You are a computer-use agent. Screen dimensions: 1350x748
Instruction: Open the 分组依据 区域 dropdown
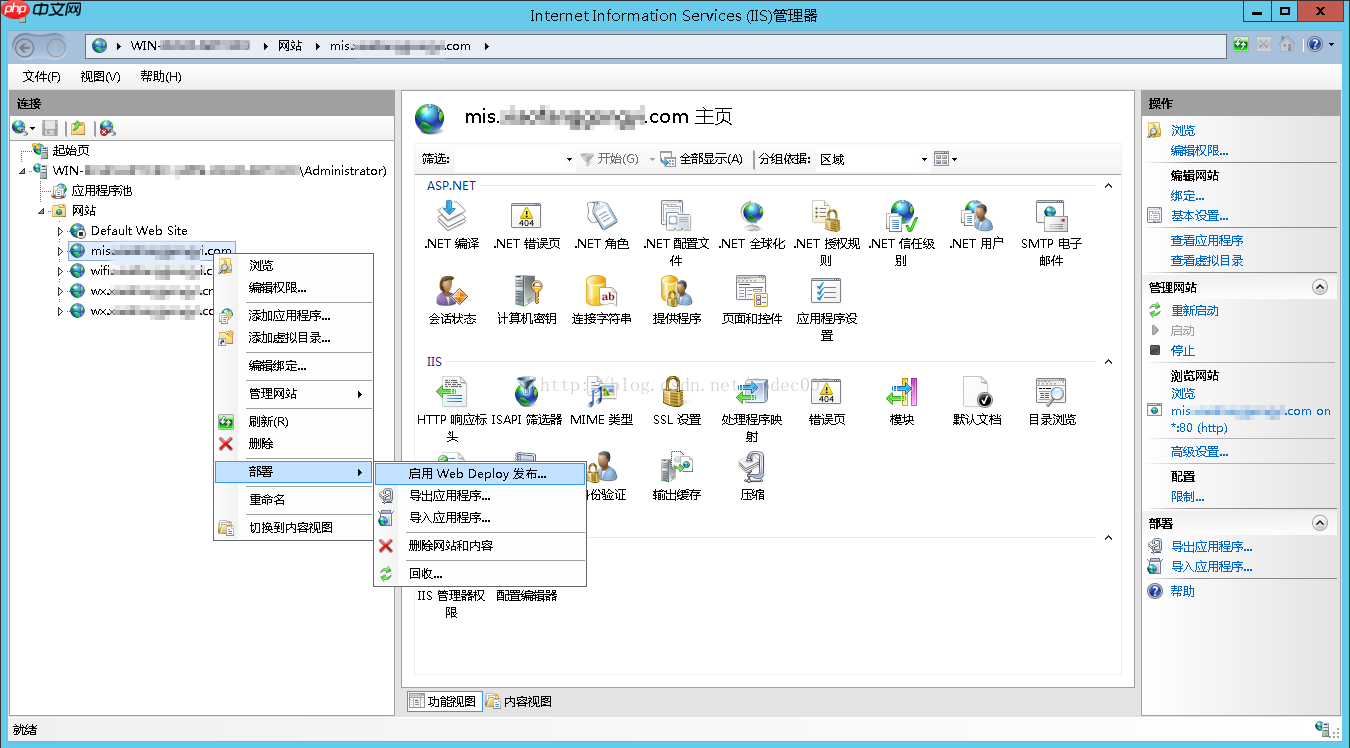point(873,159)
